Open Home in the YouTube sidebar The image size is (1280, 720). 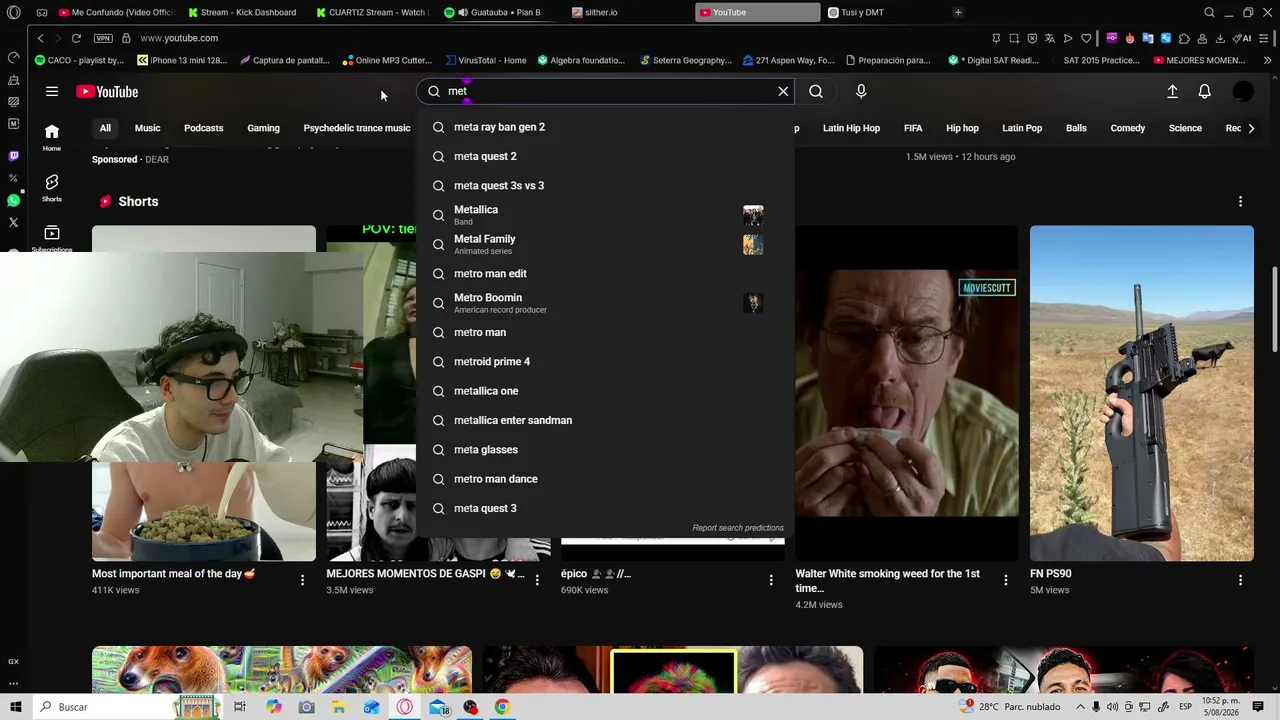52,137
